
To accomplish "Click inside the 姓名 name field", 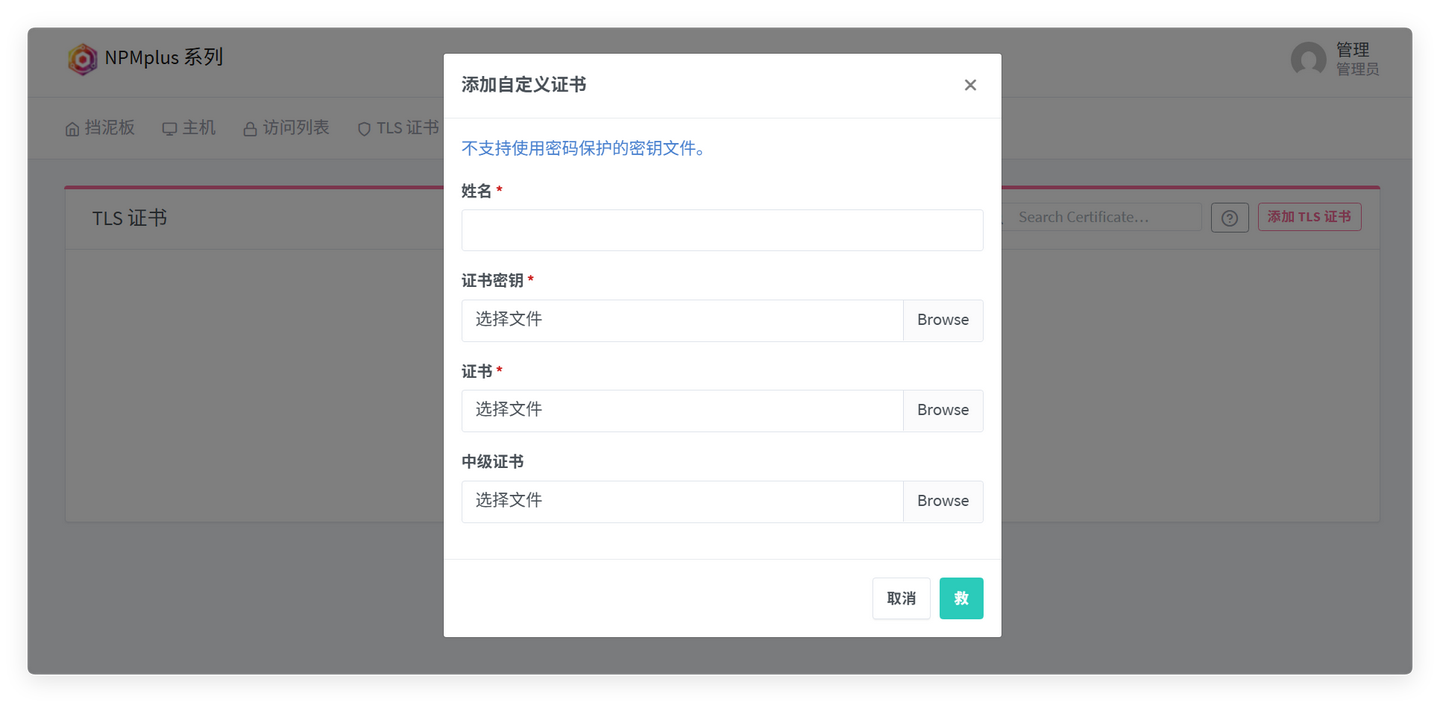I will (x=722, y=230).
